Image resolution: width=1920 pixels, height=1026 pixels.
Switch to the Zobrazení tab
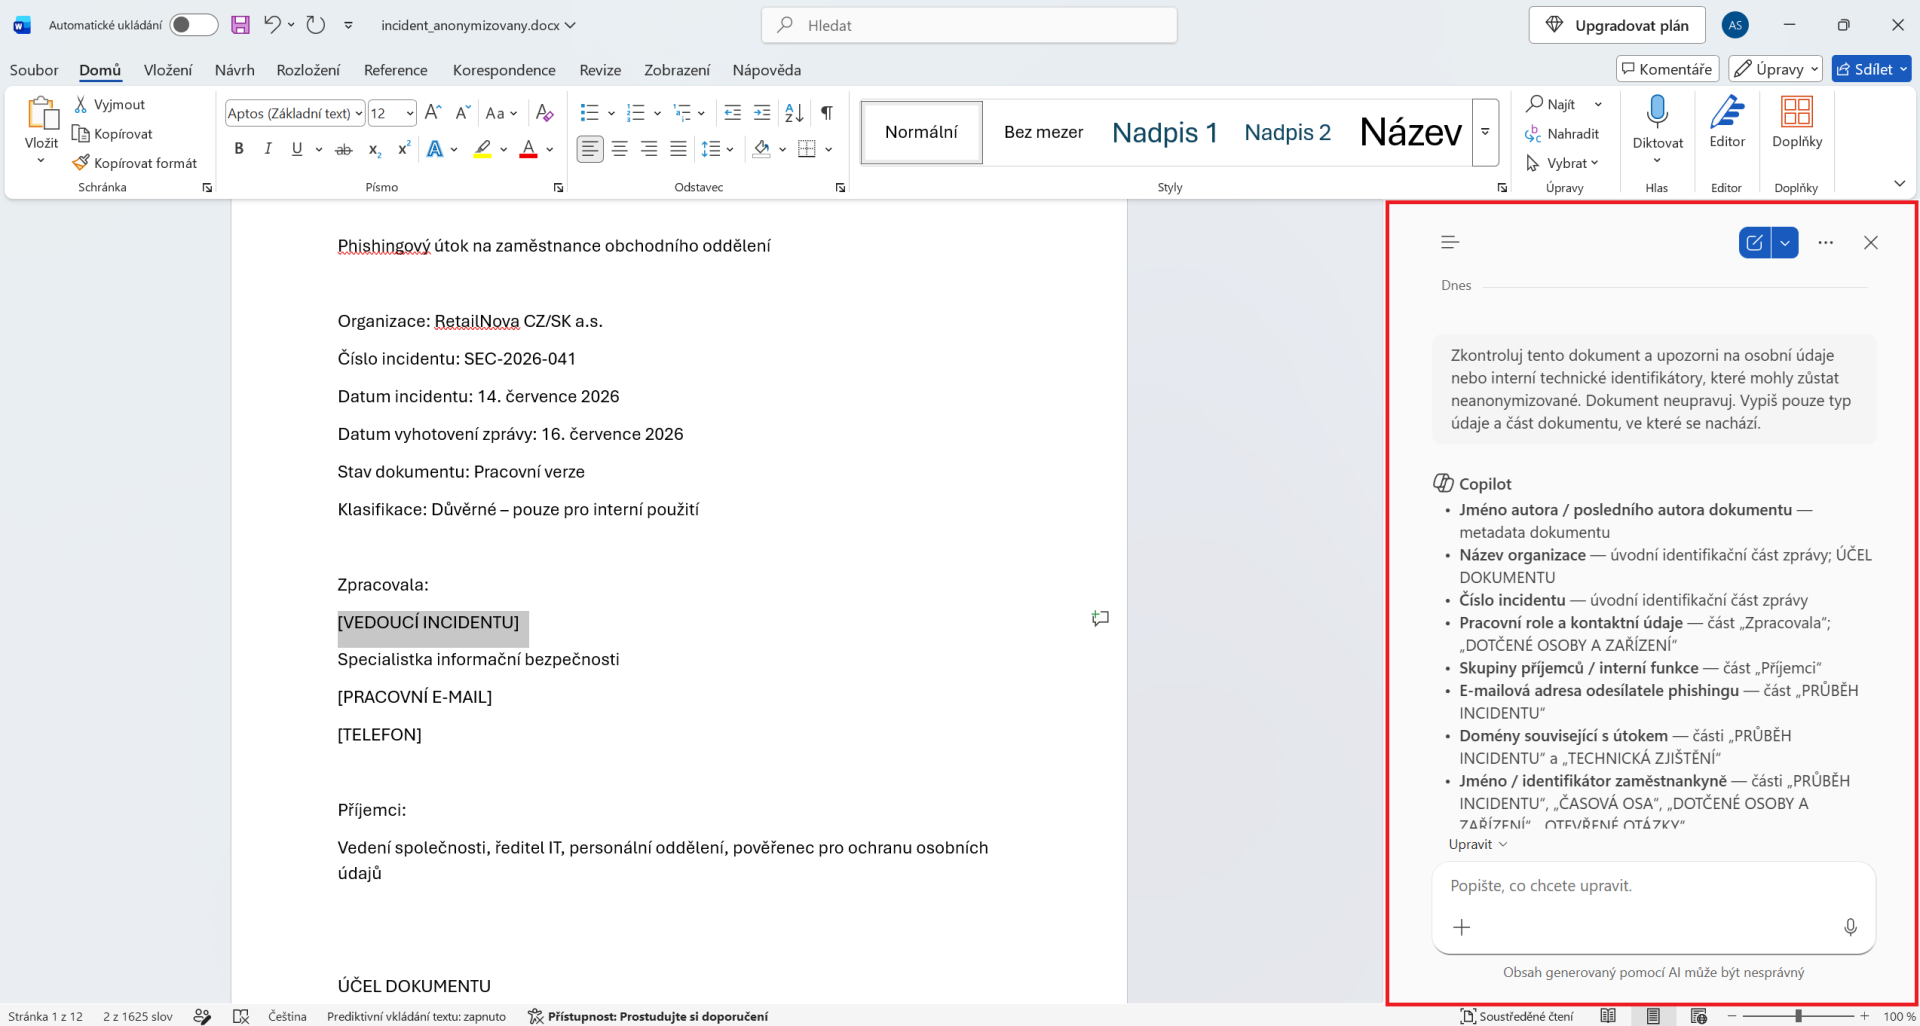tap(677, 70)
